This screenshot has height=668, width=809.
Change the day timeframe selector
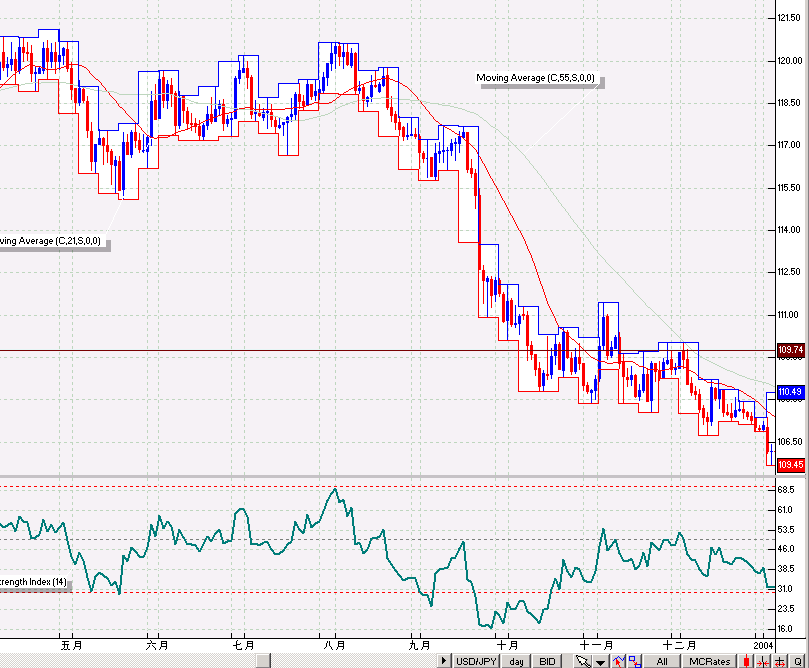516,661
